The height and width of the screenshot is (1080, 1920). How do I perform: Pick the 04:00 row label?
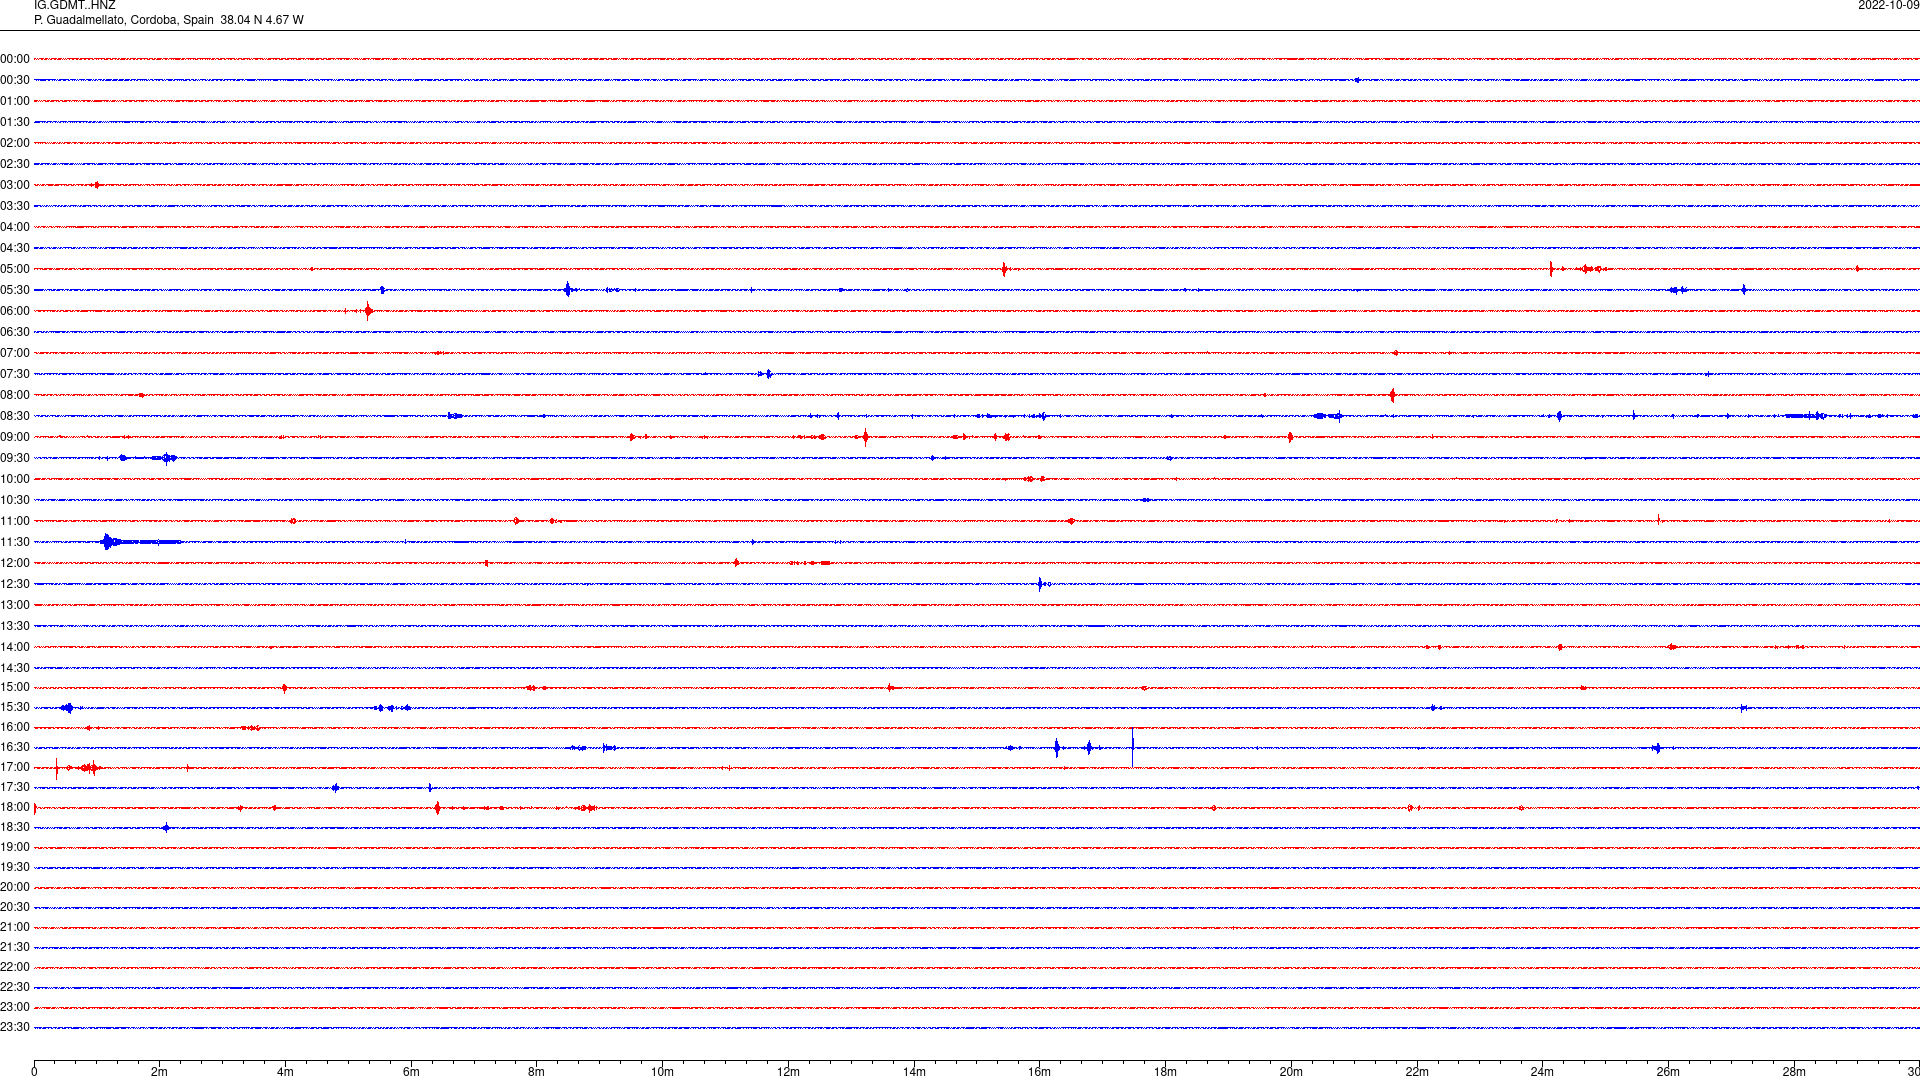15,227
